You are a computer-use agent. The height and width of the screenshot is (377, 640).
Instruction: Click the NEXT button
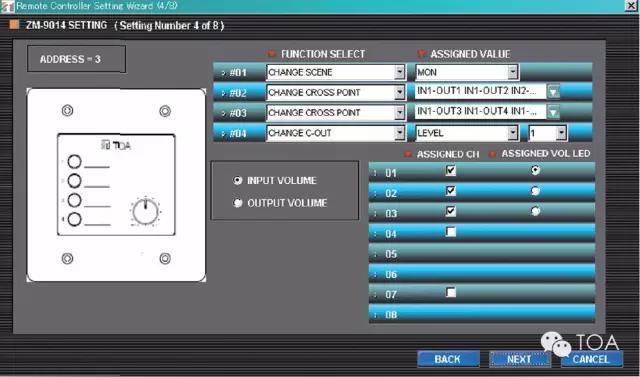(x=520, y=359)
